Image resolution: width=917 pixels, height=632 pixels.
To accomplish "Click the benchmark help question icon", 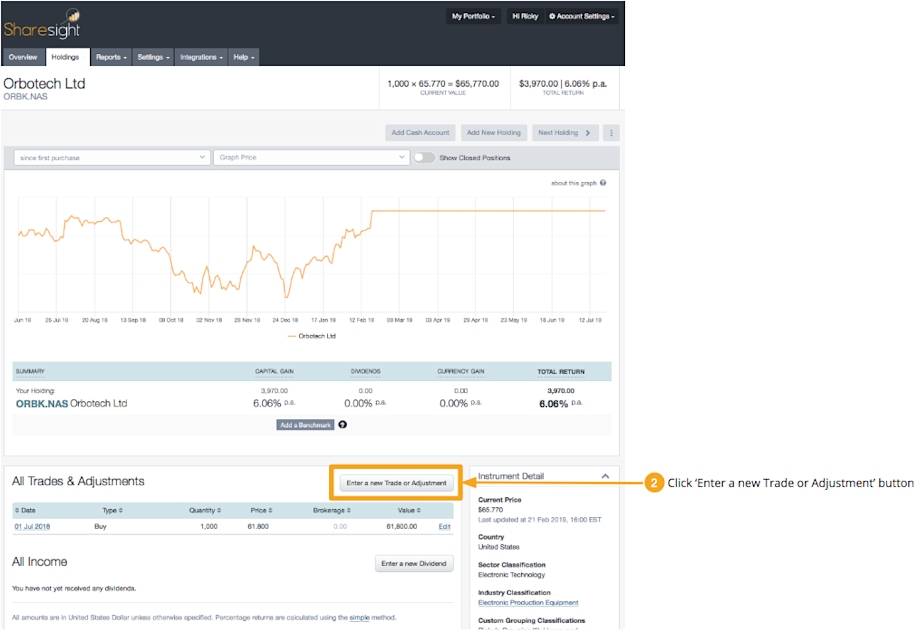I will coord(343,424).
